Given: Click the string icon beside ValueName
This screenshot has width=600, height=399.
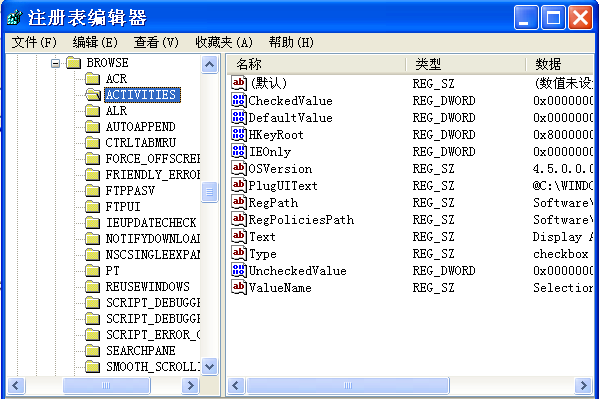Looking at the screenshot, I should coord(239,287).
